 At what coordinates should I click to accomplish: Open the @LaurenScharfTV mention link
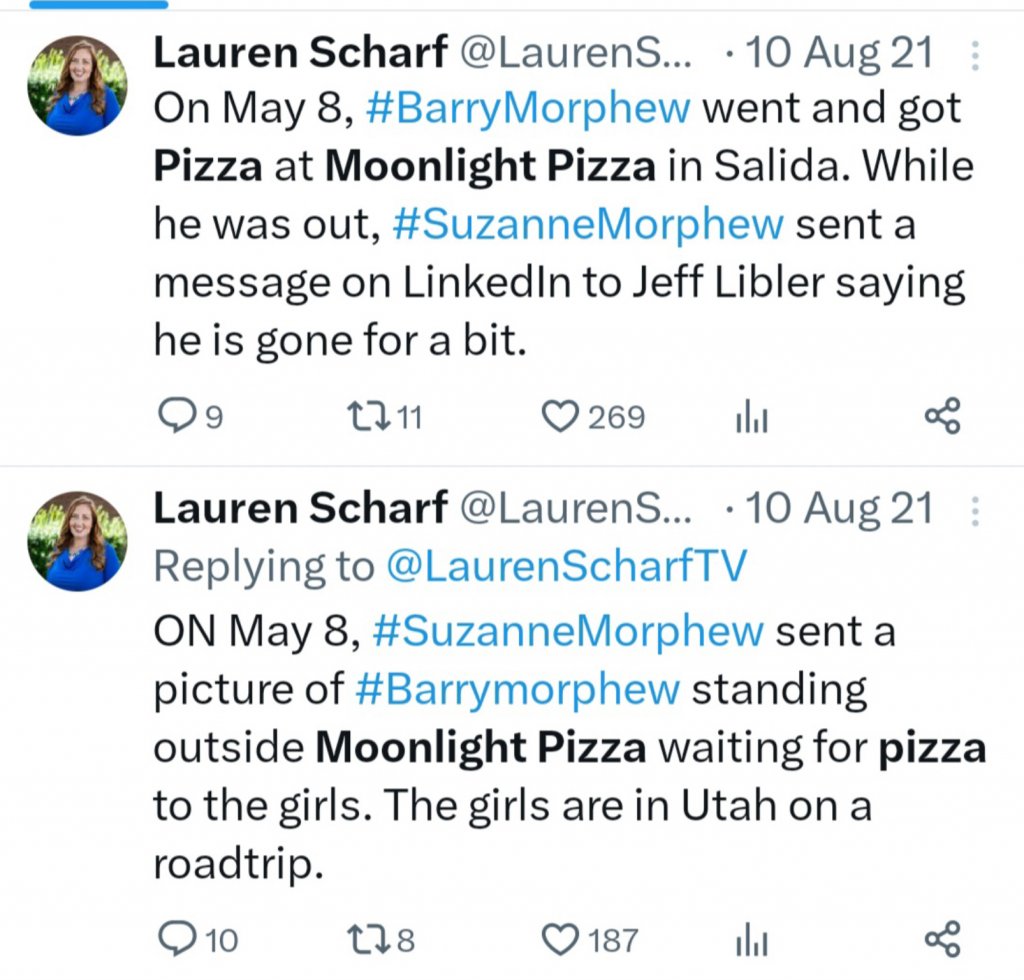pyautogui.click(x=566, y=566)
